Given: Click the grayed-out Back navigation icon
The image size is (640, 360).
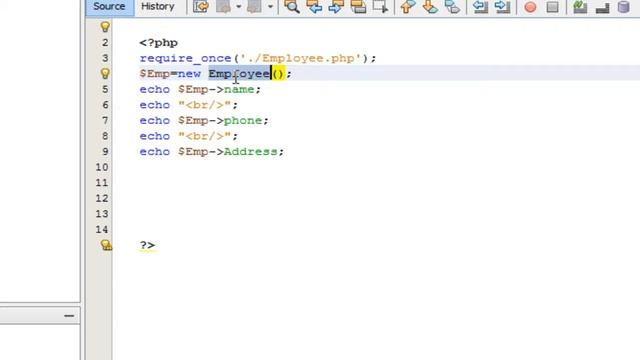Looking at the screenshot, I should [223, 7].
